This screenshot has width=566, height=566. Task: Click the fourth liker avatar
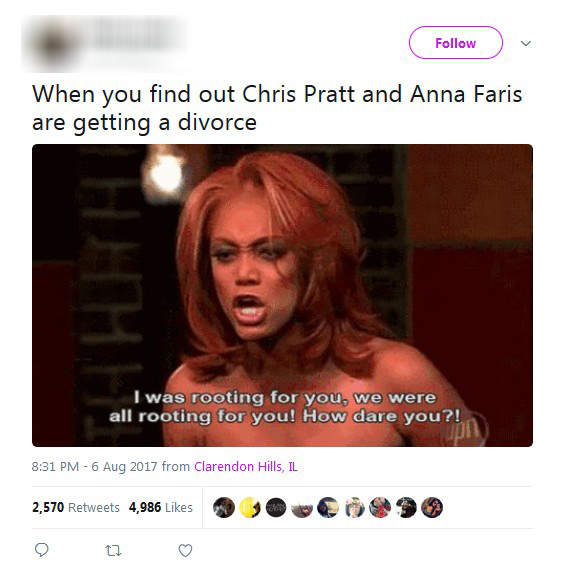(302, 508)
